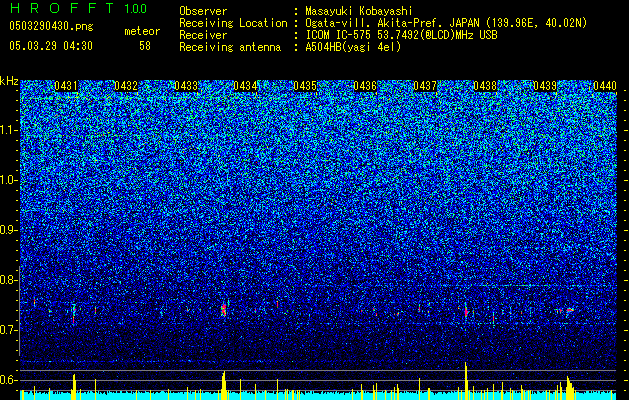Screen dimensions: 629x400
Task: Click the red echo trace near 0439
Action: point(569,310)
